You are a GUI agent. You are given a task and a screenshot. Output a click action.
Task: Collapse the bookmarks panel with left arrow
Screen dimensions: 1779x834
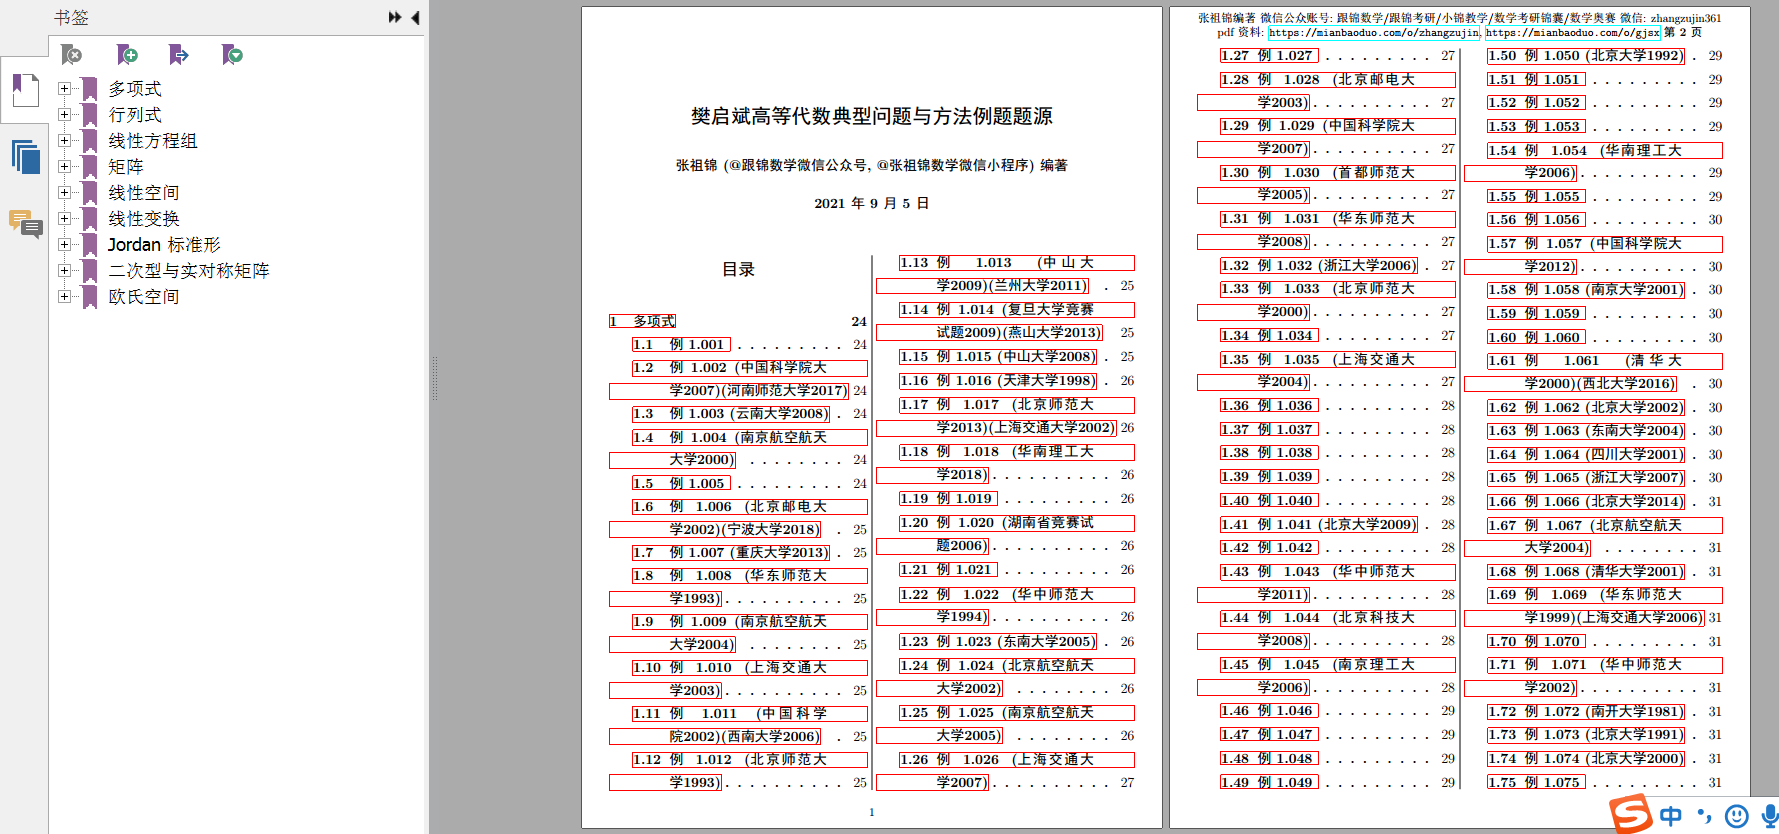click(x=415, y=17)
